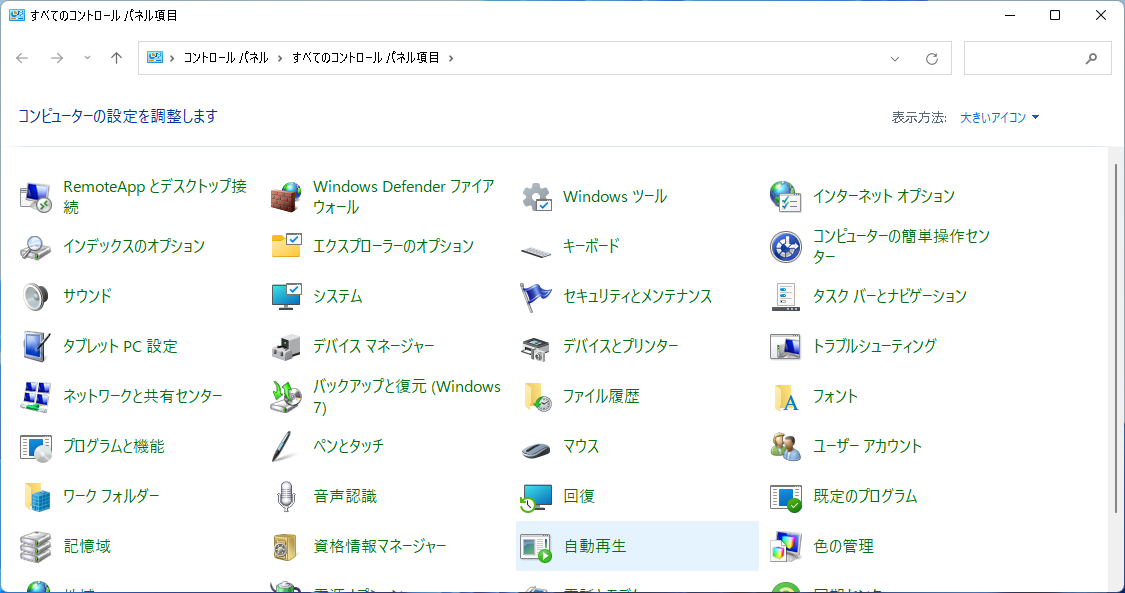The image size is (1125, 593).
Task: Open the コンピューターの簡単操作センター icon
Action: (x=786, y=247)
